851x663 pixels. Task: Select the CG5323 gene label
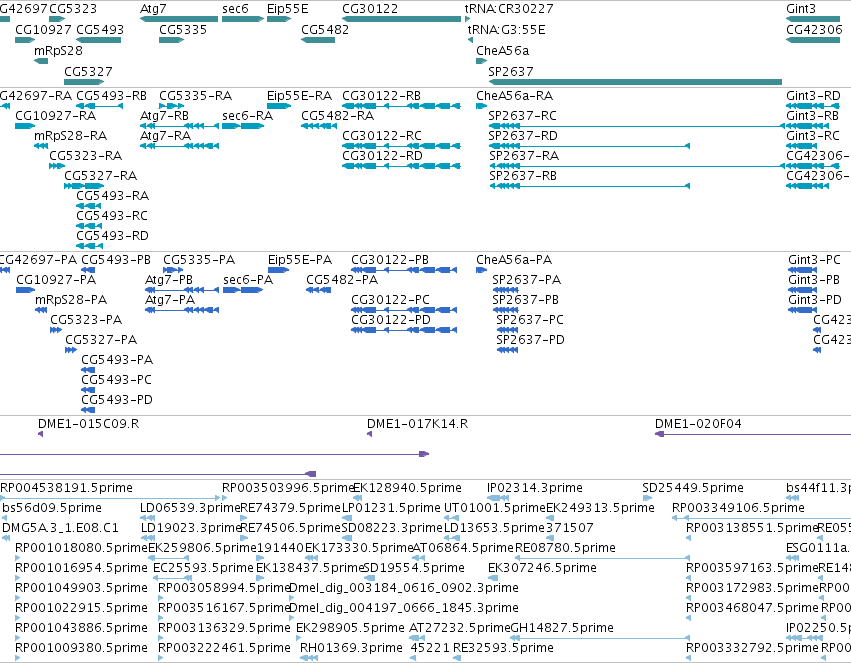(73, 9)
